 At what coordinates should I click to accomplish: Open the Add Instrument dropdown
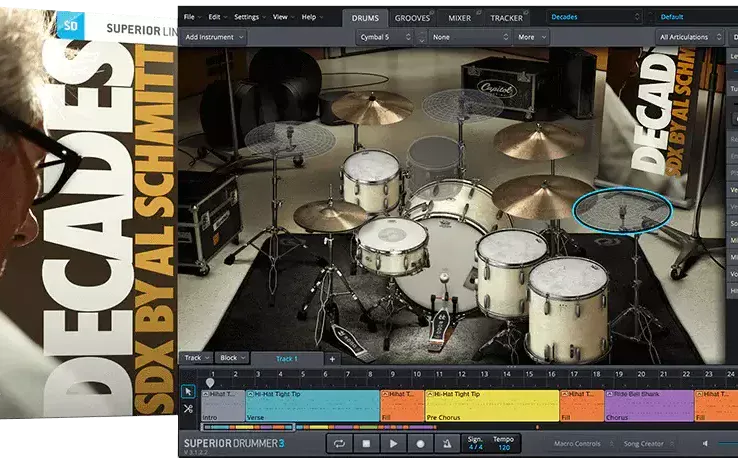point(214,37)
